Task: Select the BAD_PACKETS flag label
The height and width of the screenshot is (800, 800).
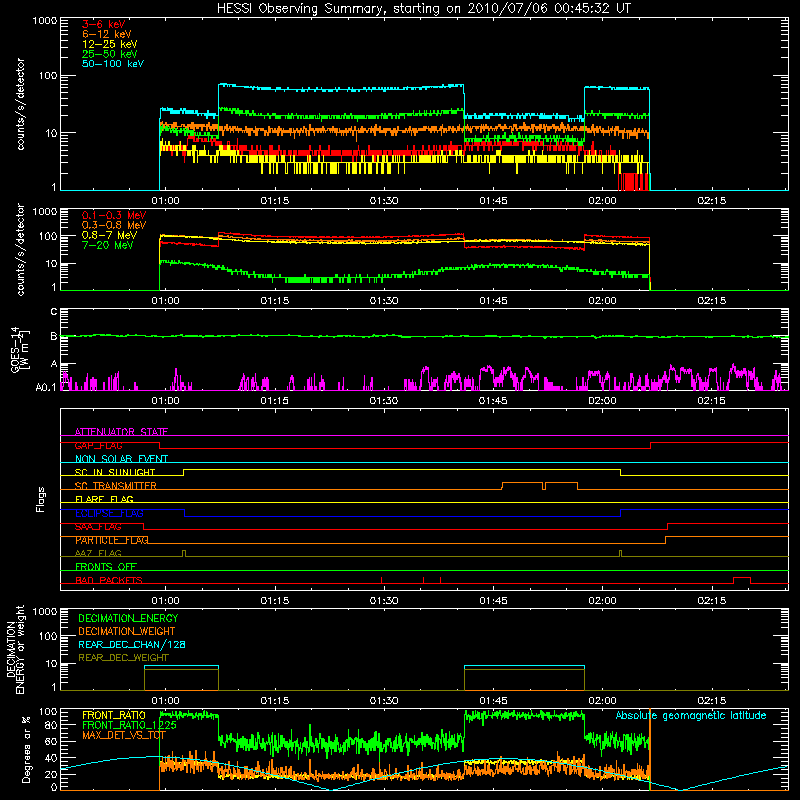Action: (109, 580)
